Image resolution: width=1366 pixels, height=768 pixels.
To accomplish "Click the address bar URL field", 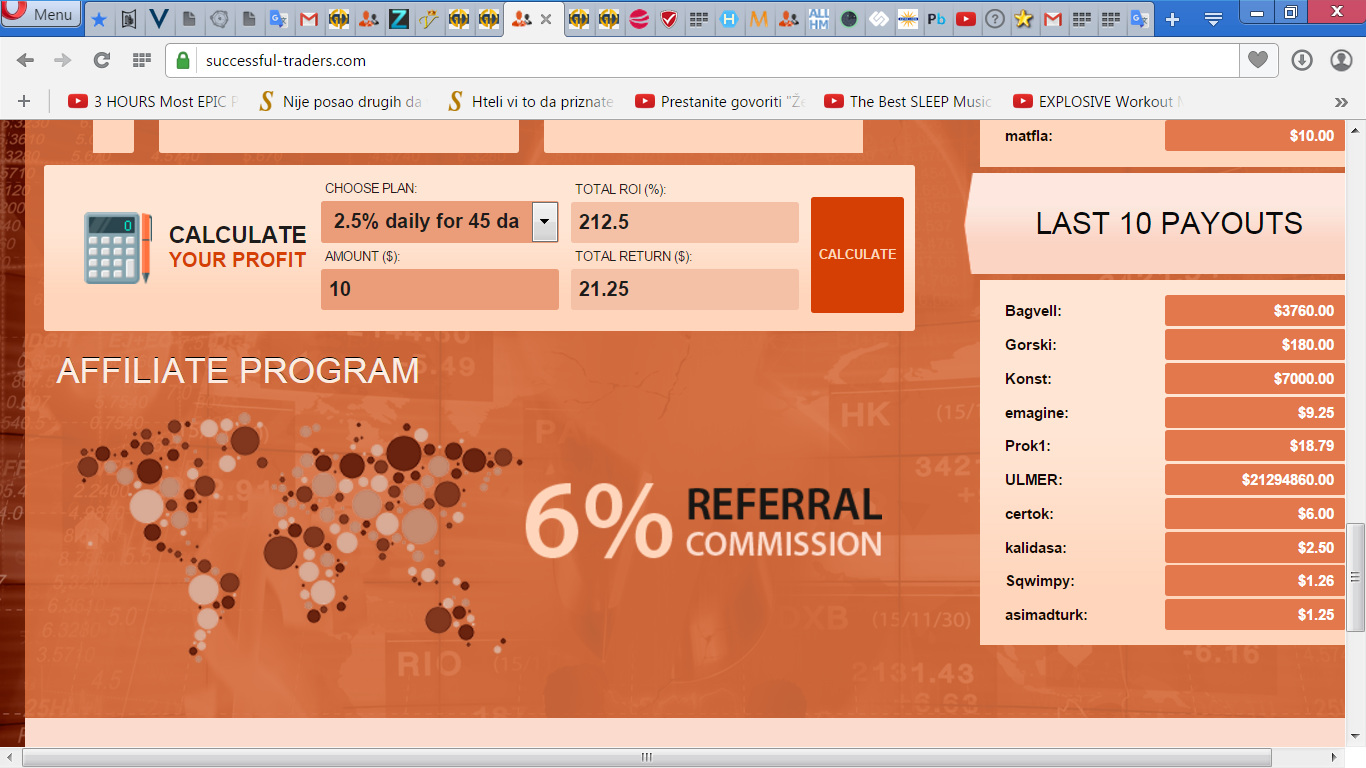I will click(x=700, y=61).
